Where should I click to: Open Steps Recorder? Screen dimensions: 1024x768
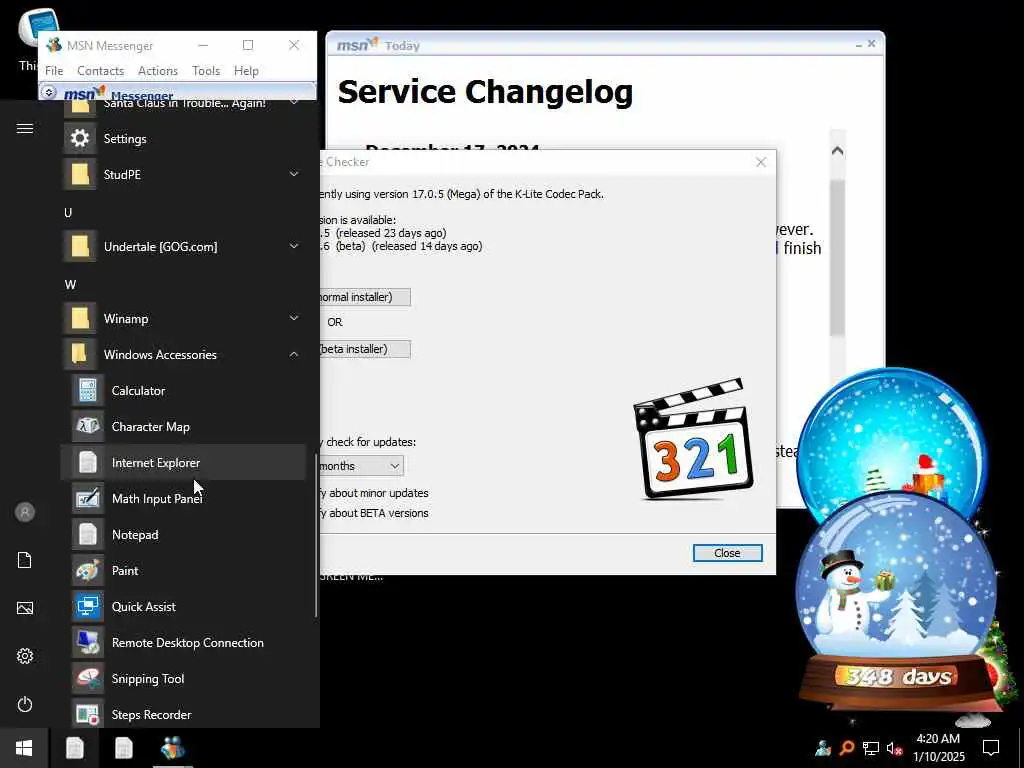coord(183,714)
